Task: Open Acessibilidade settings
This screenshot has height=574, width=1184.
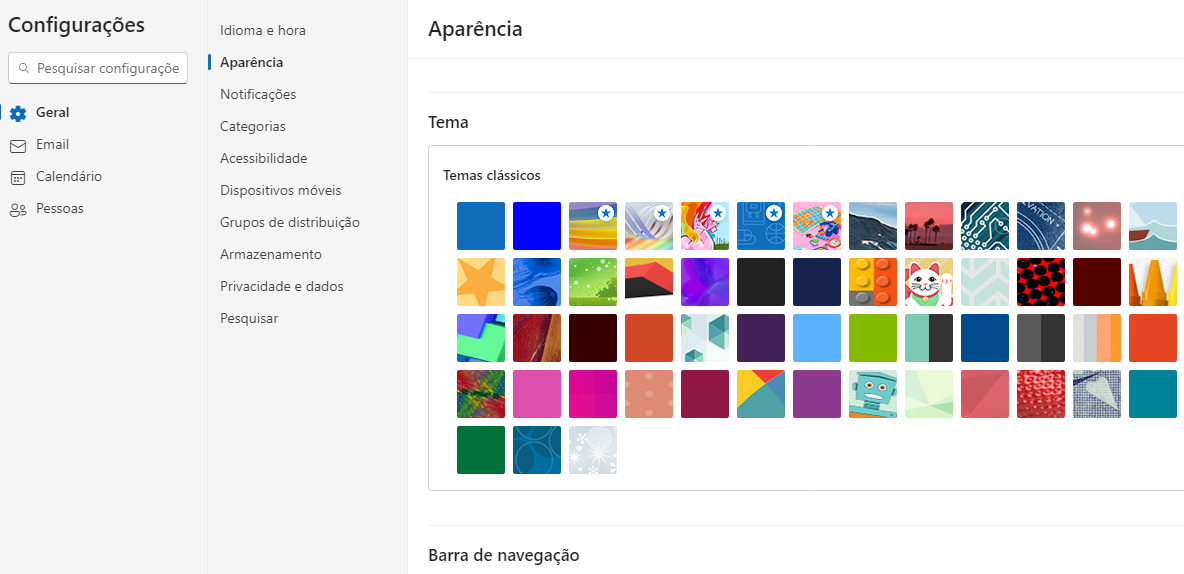Action: click(264, 158)
